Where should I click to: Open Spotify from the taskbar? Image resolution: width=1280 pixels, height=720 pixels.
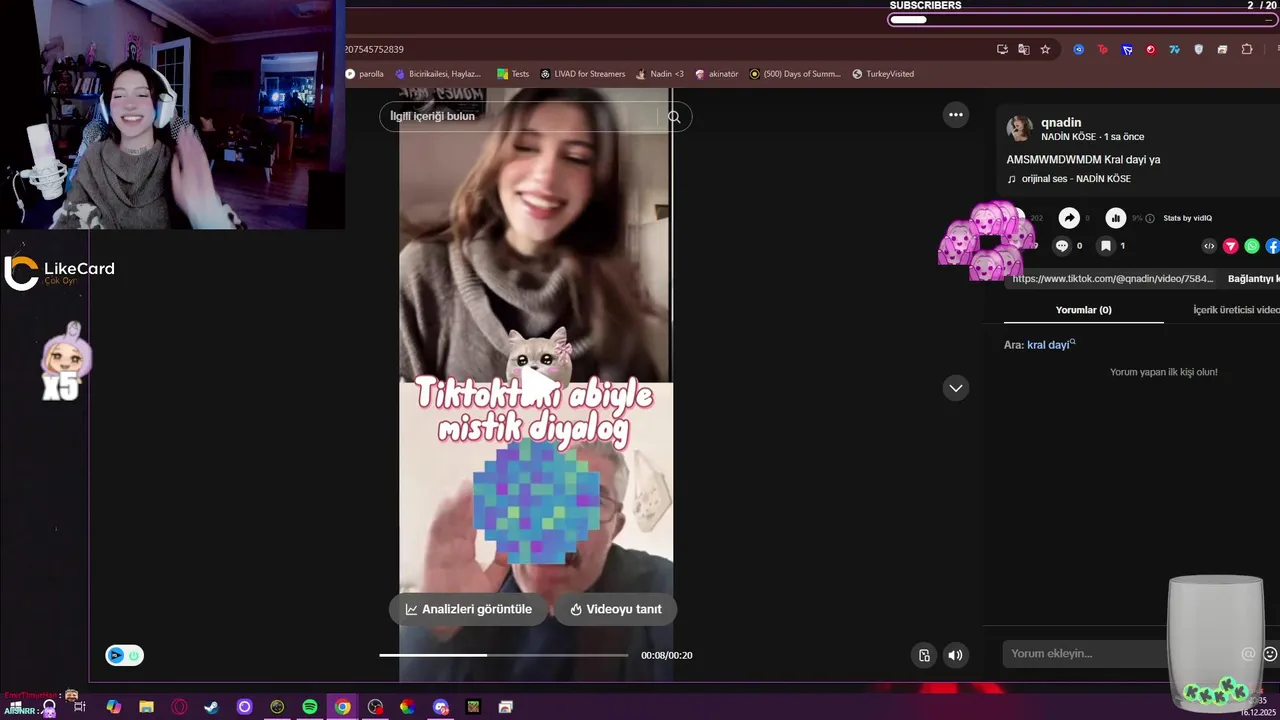point(310,707)
